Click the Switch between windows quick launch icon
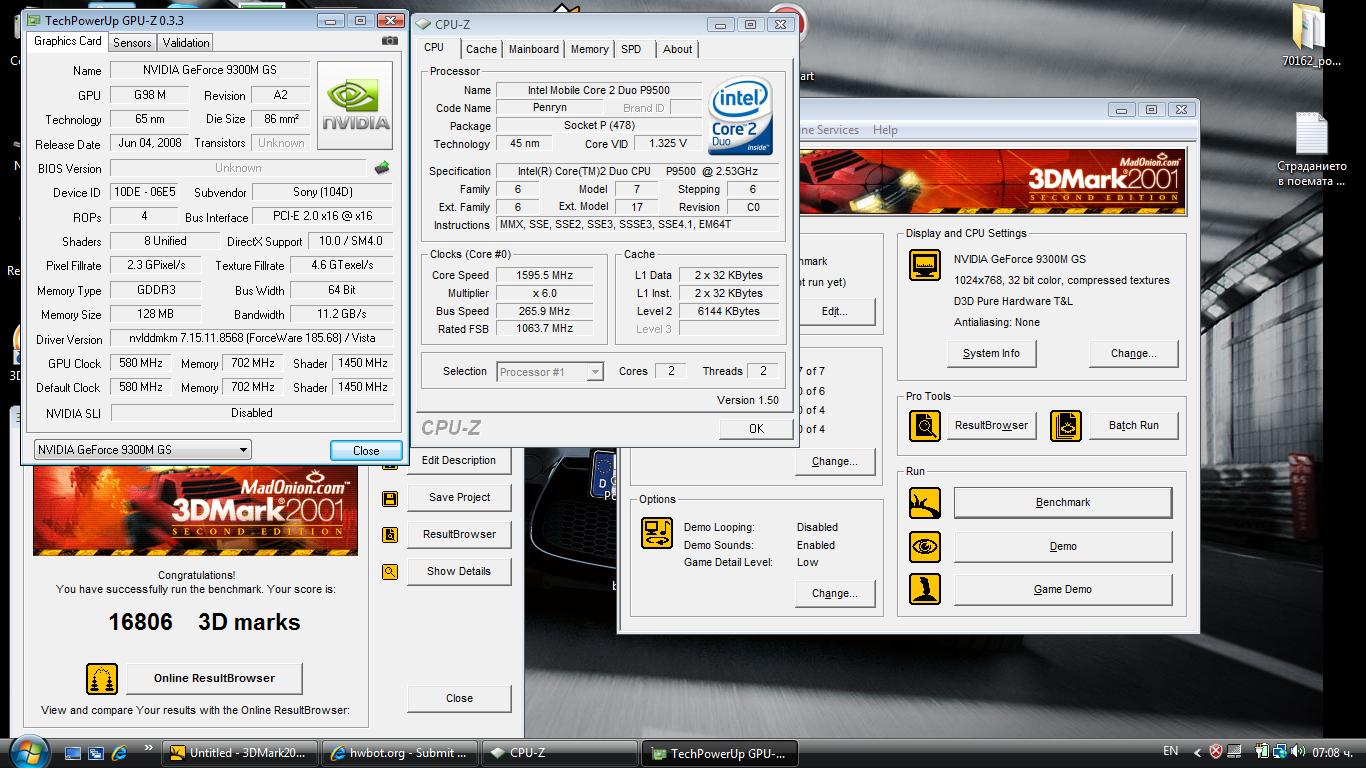Screen dimensions: 1366x768 [96, 753]
